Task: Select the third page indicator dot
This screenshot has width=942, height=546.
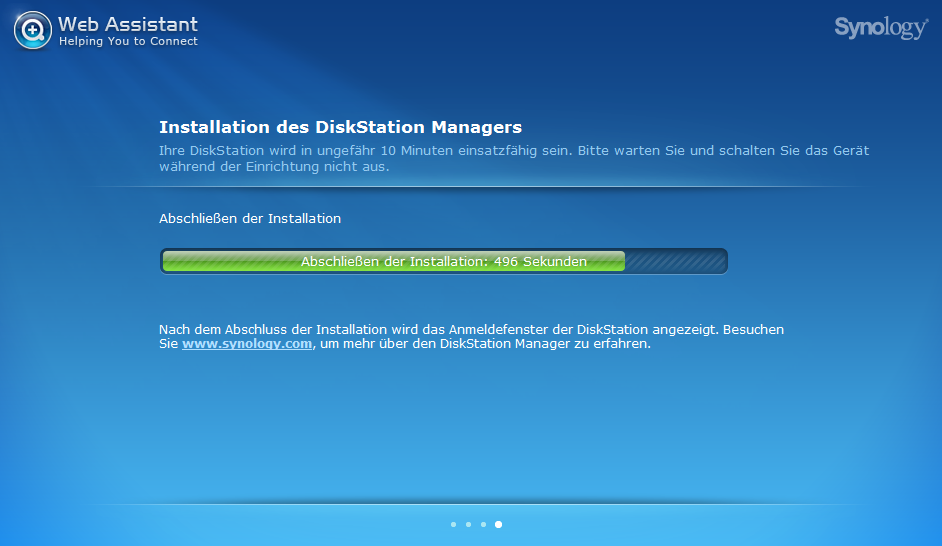Action: click(x=484, y=524)
